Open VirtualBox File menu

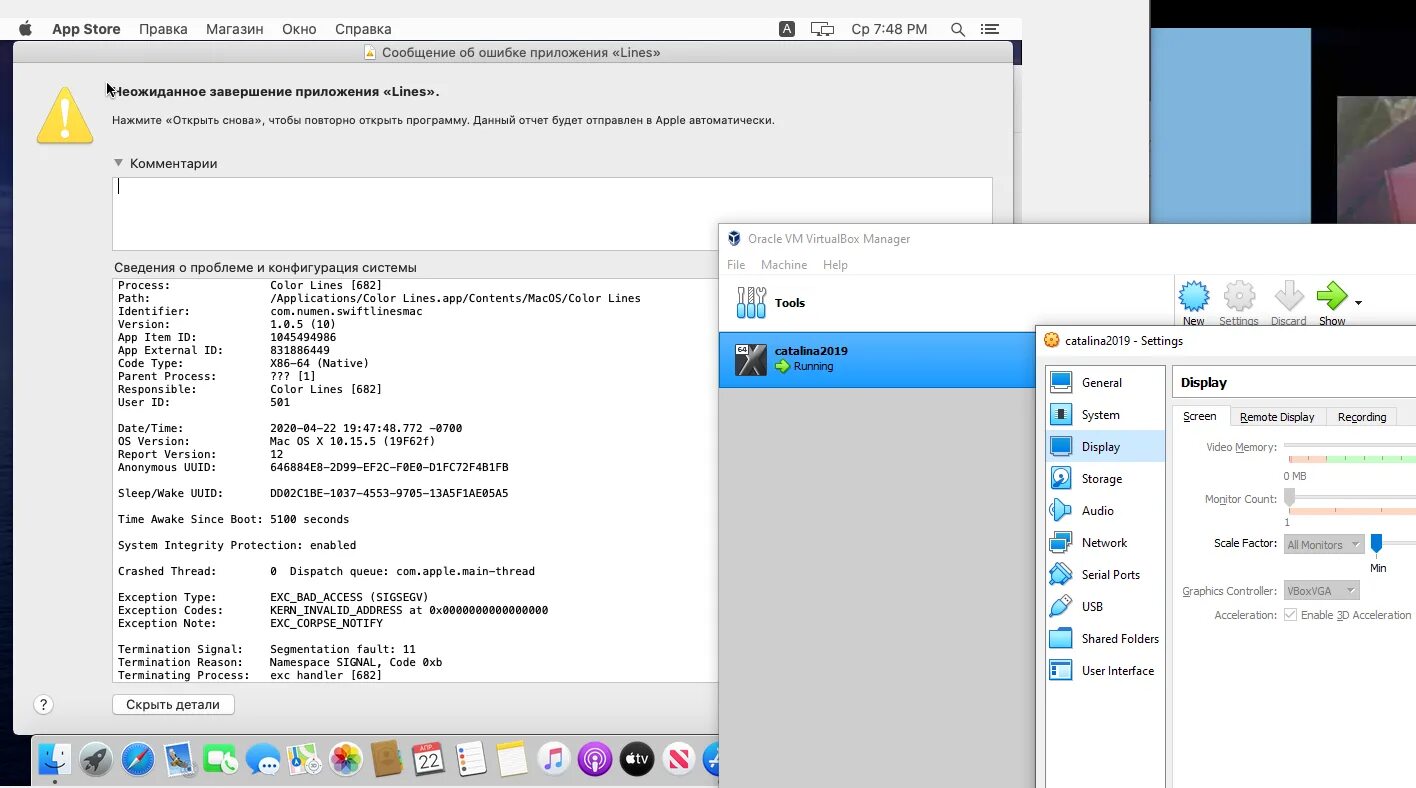(x=736, y=265)
